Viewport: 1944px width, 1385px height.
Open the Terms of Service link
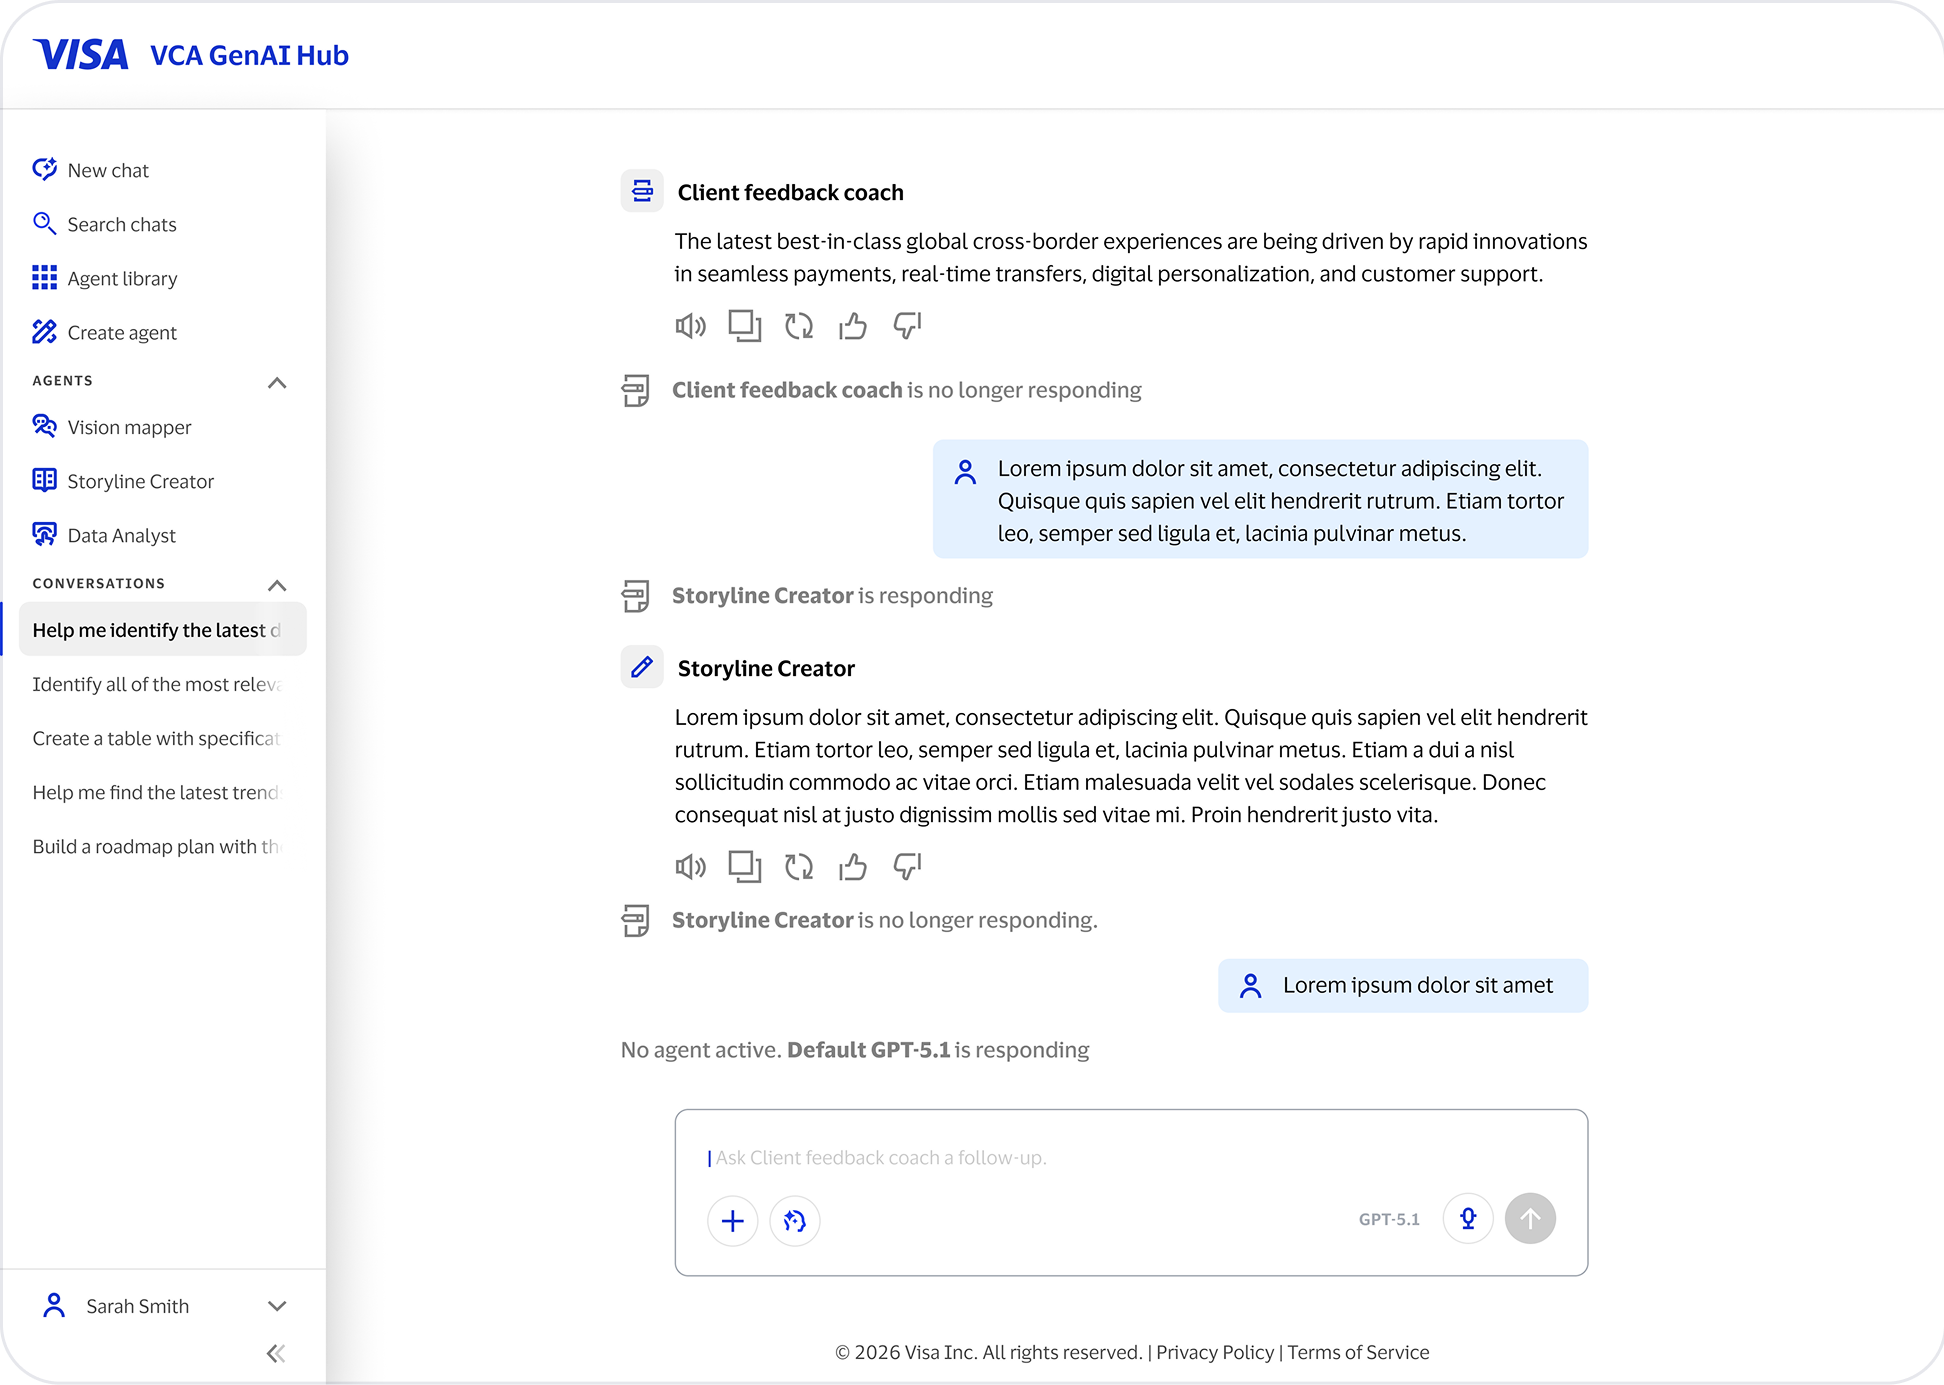[x=1358, y=1352]
